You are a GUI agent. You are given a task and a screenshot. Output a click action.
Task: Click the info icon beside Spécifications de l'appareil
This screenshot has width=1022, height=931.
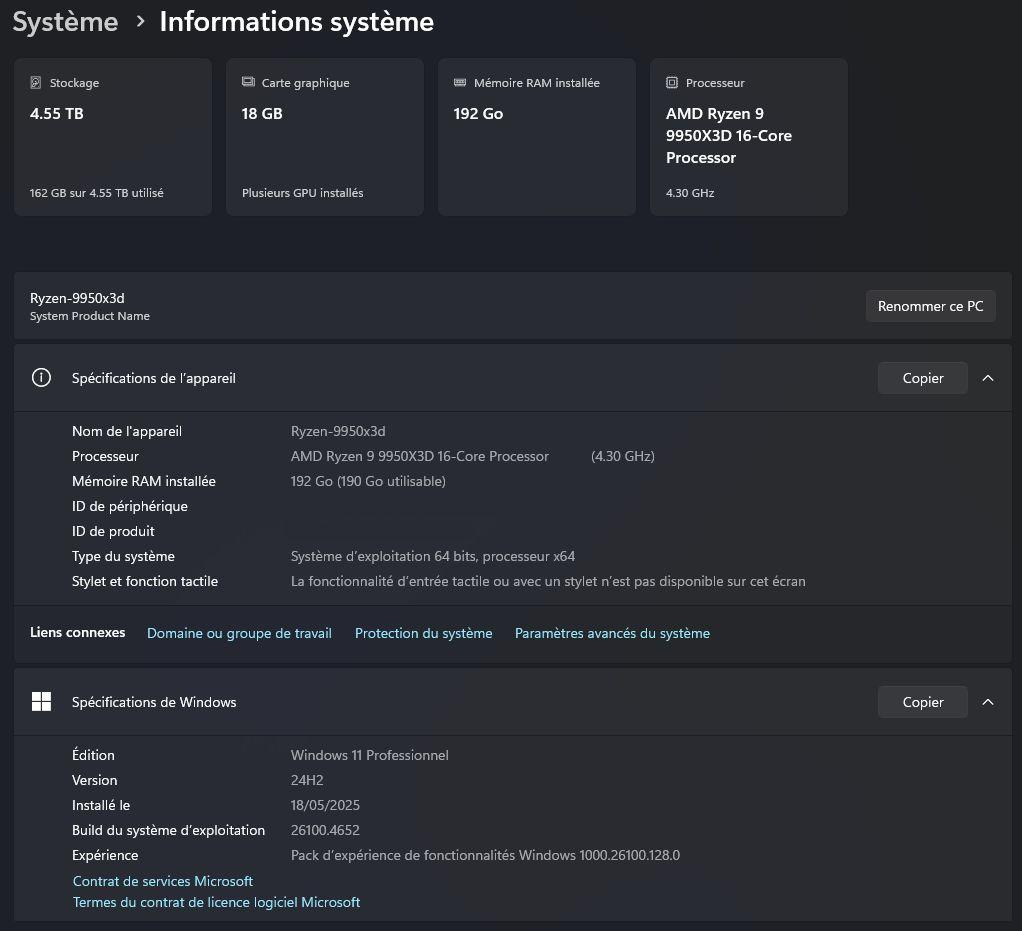click(x=41, y=378)
